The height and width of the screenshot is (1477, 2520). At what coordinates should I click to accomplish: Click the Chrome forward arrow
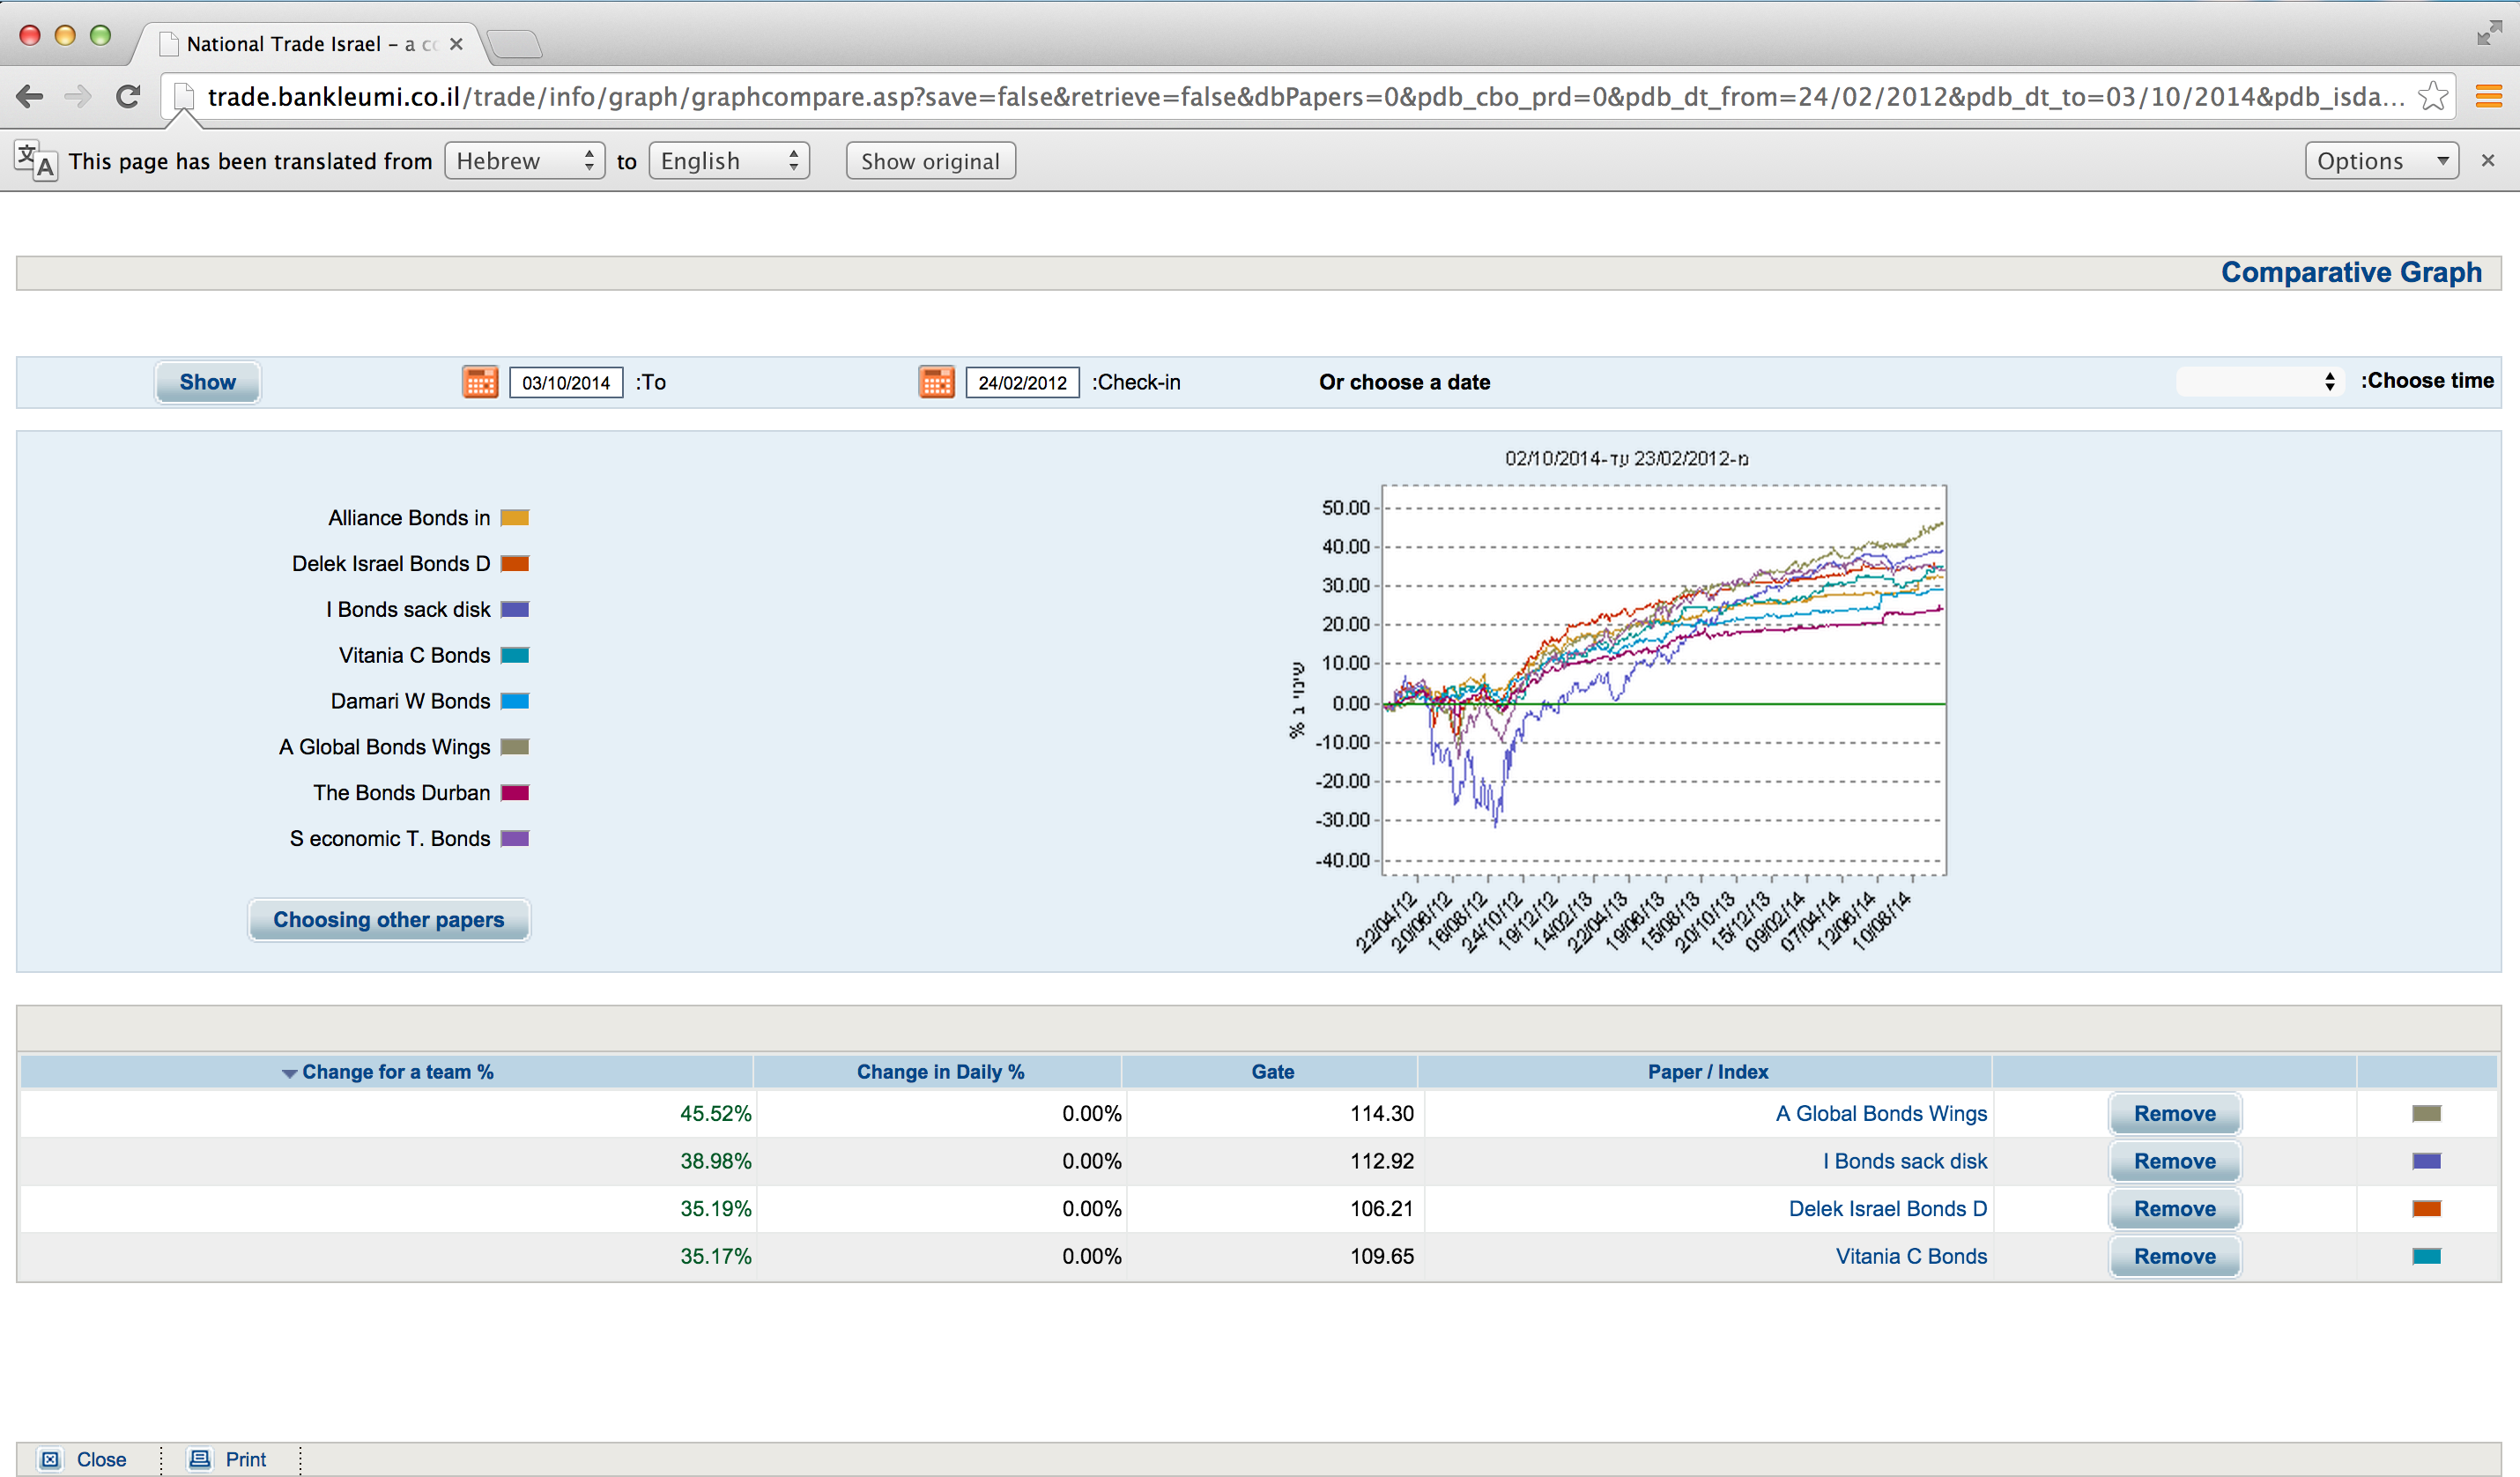click(x=77, y=97)
